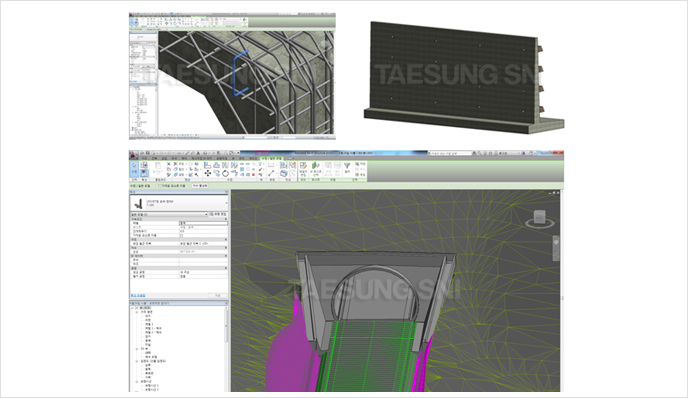
Task: Click the title bar search box
Action: pos(450,153)
